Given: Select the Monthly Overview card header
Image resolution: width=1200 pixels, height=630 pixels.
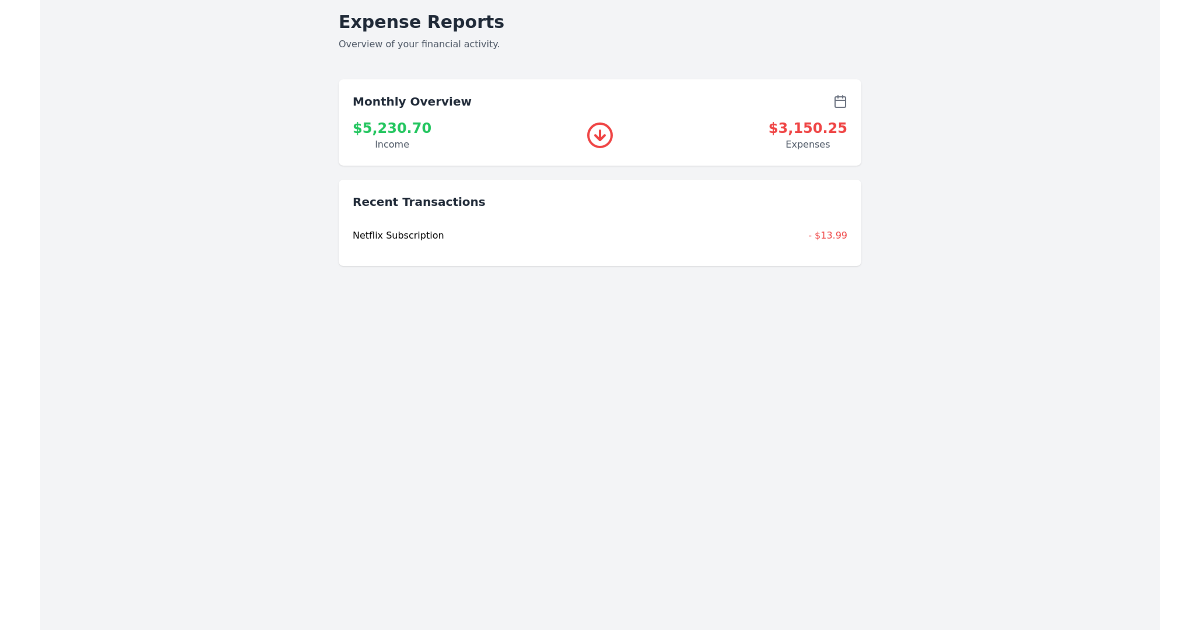Looking at the screenshot, I should (412, 101).
